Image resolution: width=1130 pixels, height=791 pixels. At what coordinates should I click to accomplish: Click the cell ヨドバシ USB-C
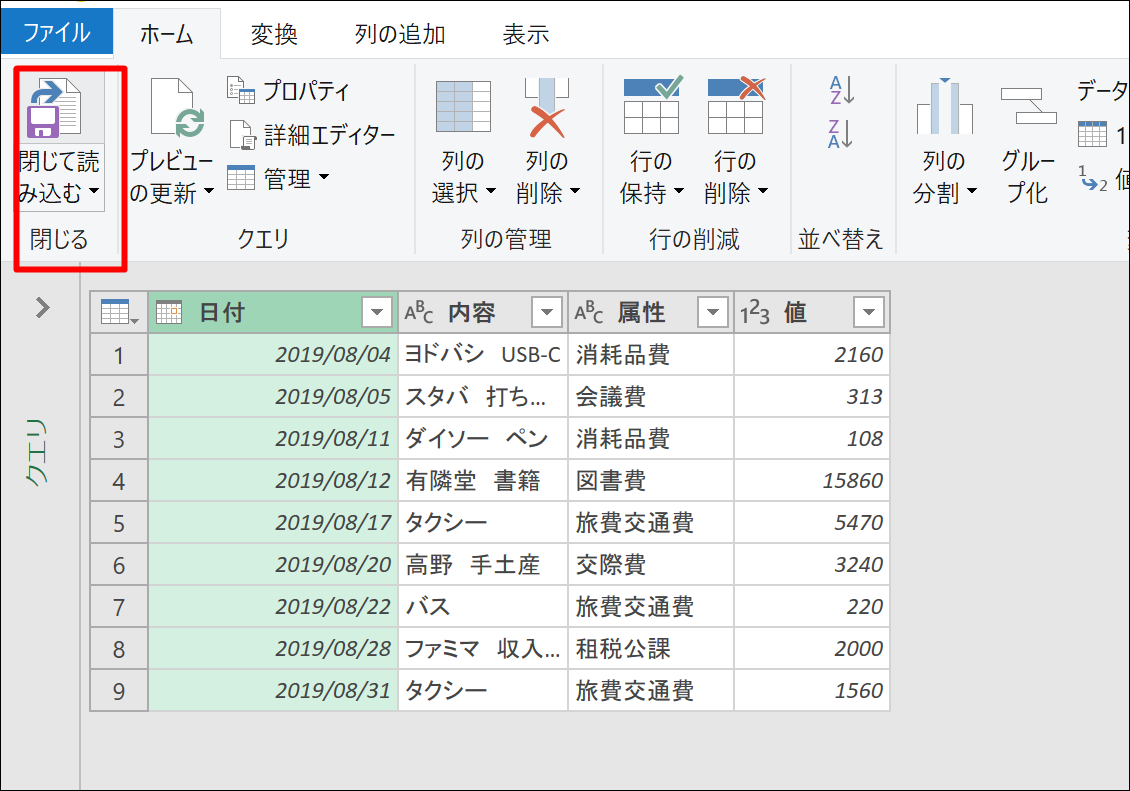[483, 354]
